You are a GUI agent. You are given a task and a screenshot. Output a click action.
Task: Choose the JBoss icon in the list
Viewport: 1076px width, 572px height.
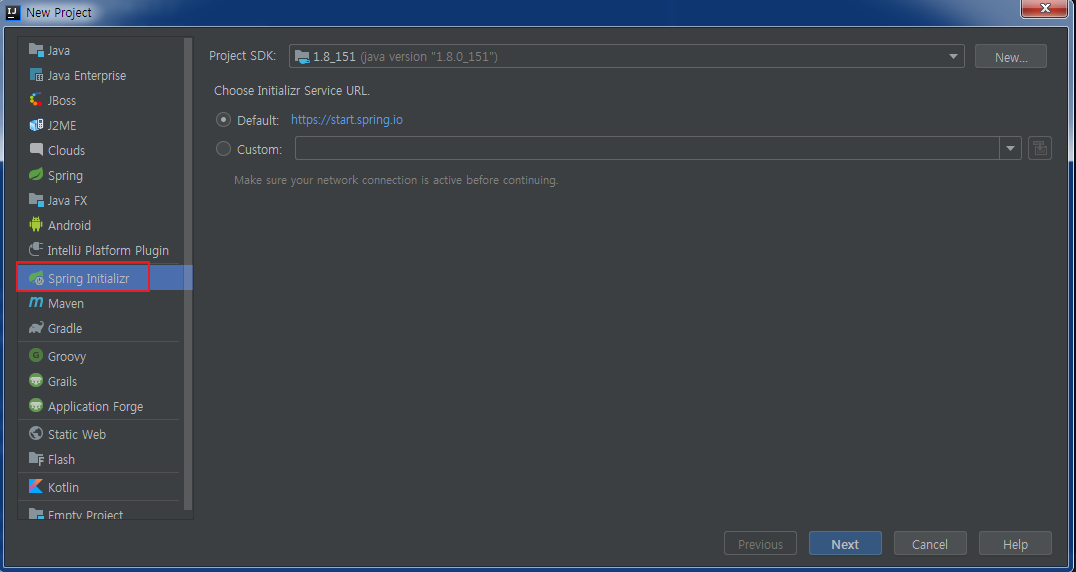[36, 100]
